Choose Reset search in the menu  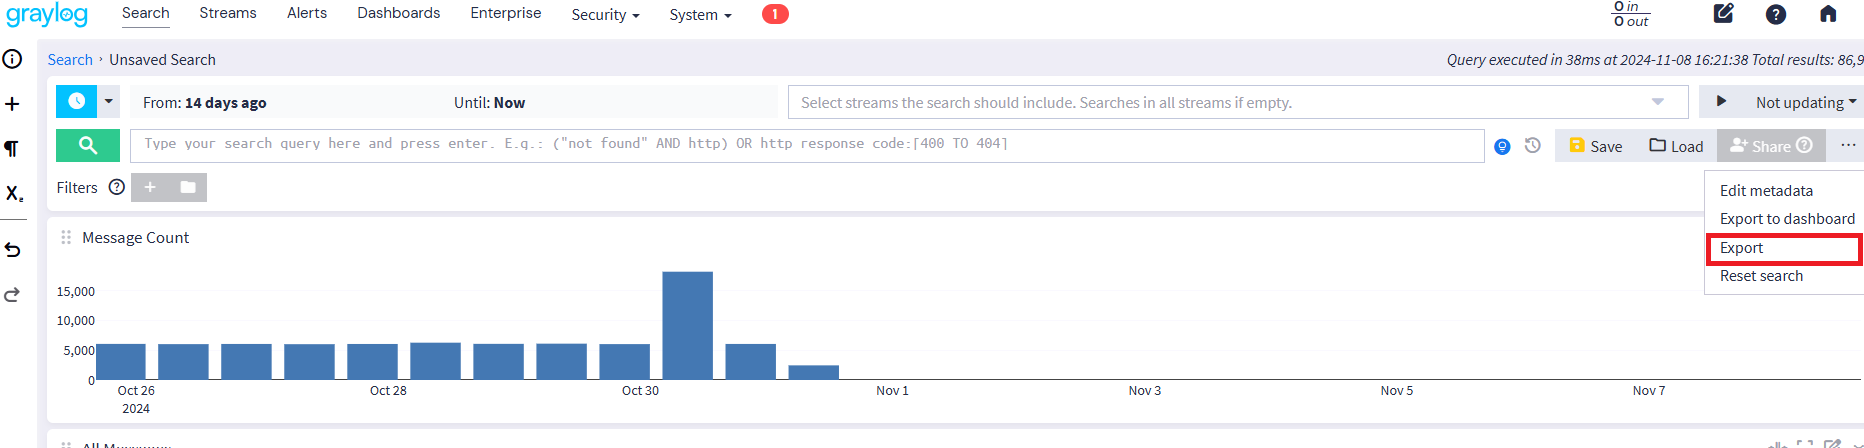point(1761,276)
